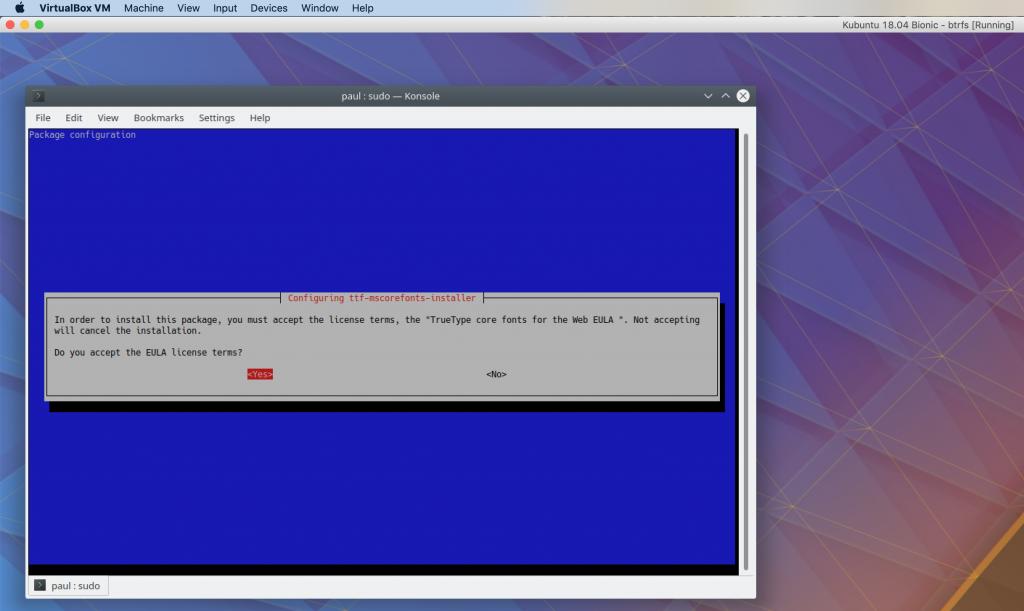
Task: Click the Apple logo menu
Action: [x=19, y=8]
